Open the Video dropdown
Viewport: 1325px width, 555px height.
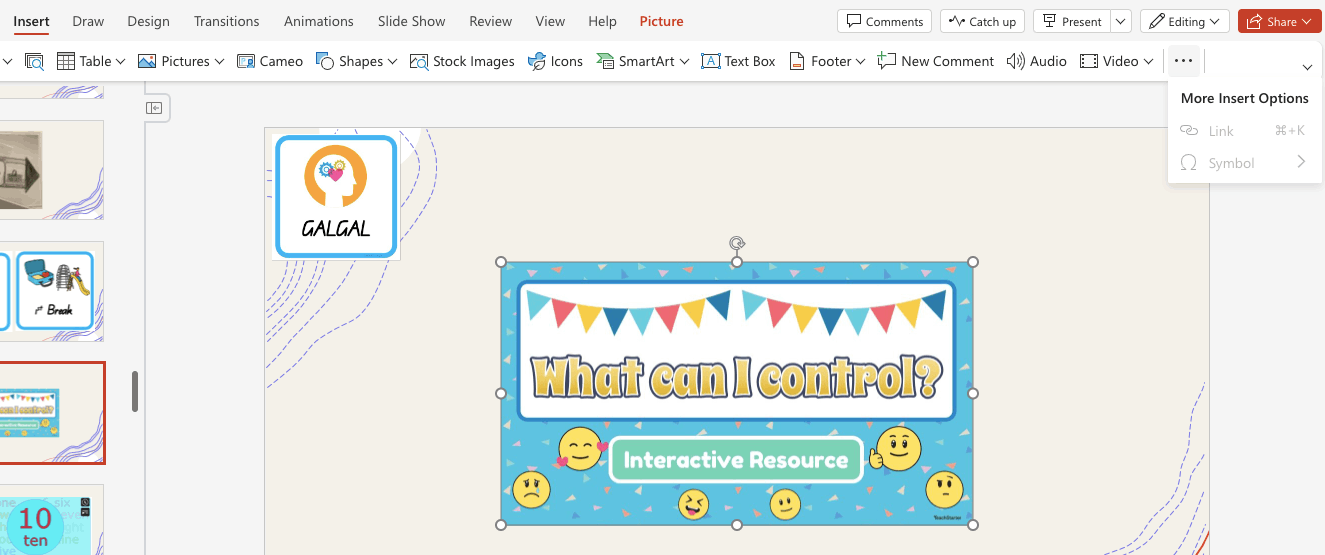point(1117,61)
